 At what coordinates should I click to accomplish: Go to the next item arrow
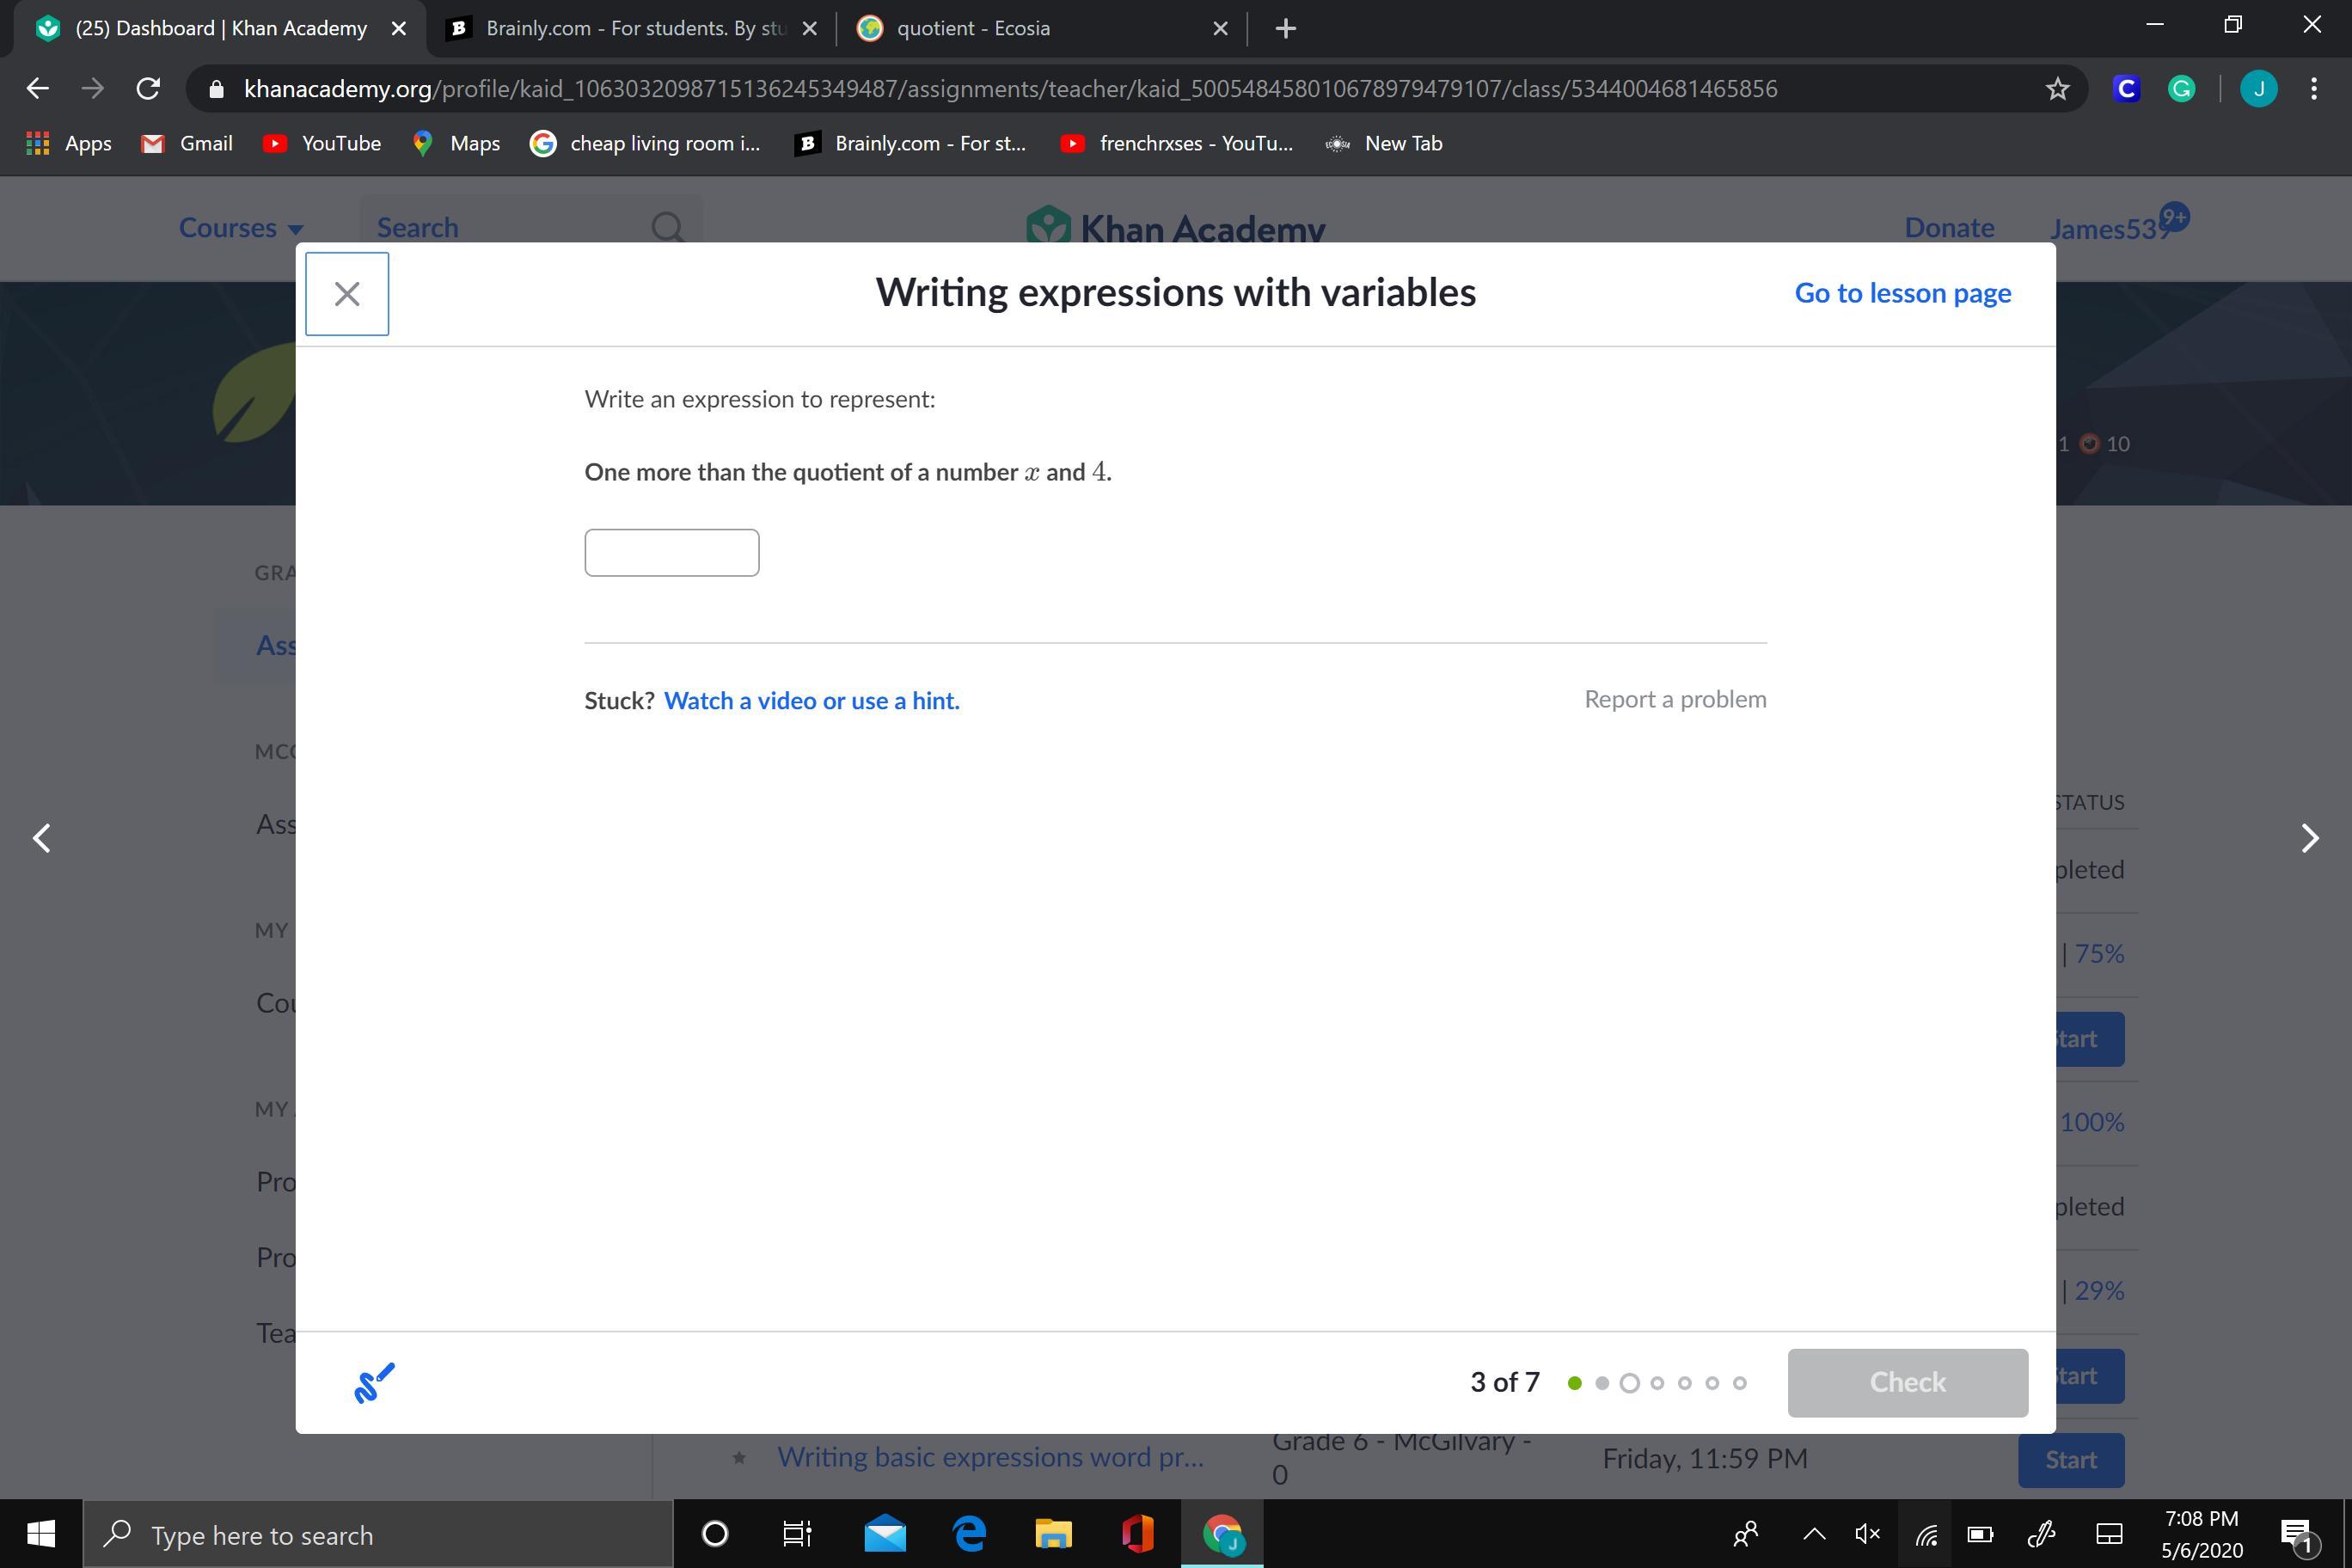click(x=2309, y=838)
